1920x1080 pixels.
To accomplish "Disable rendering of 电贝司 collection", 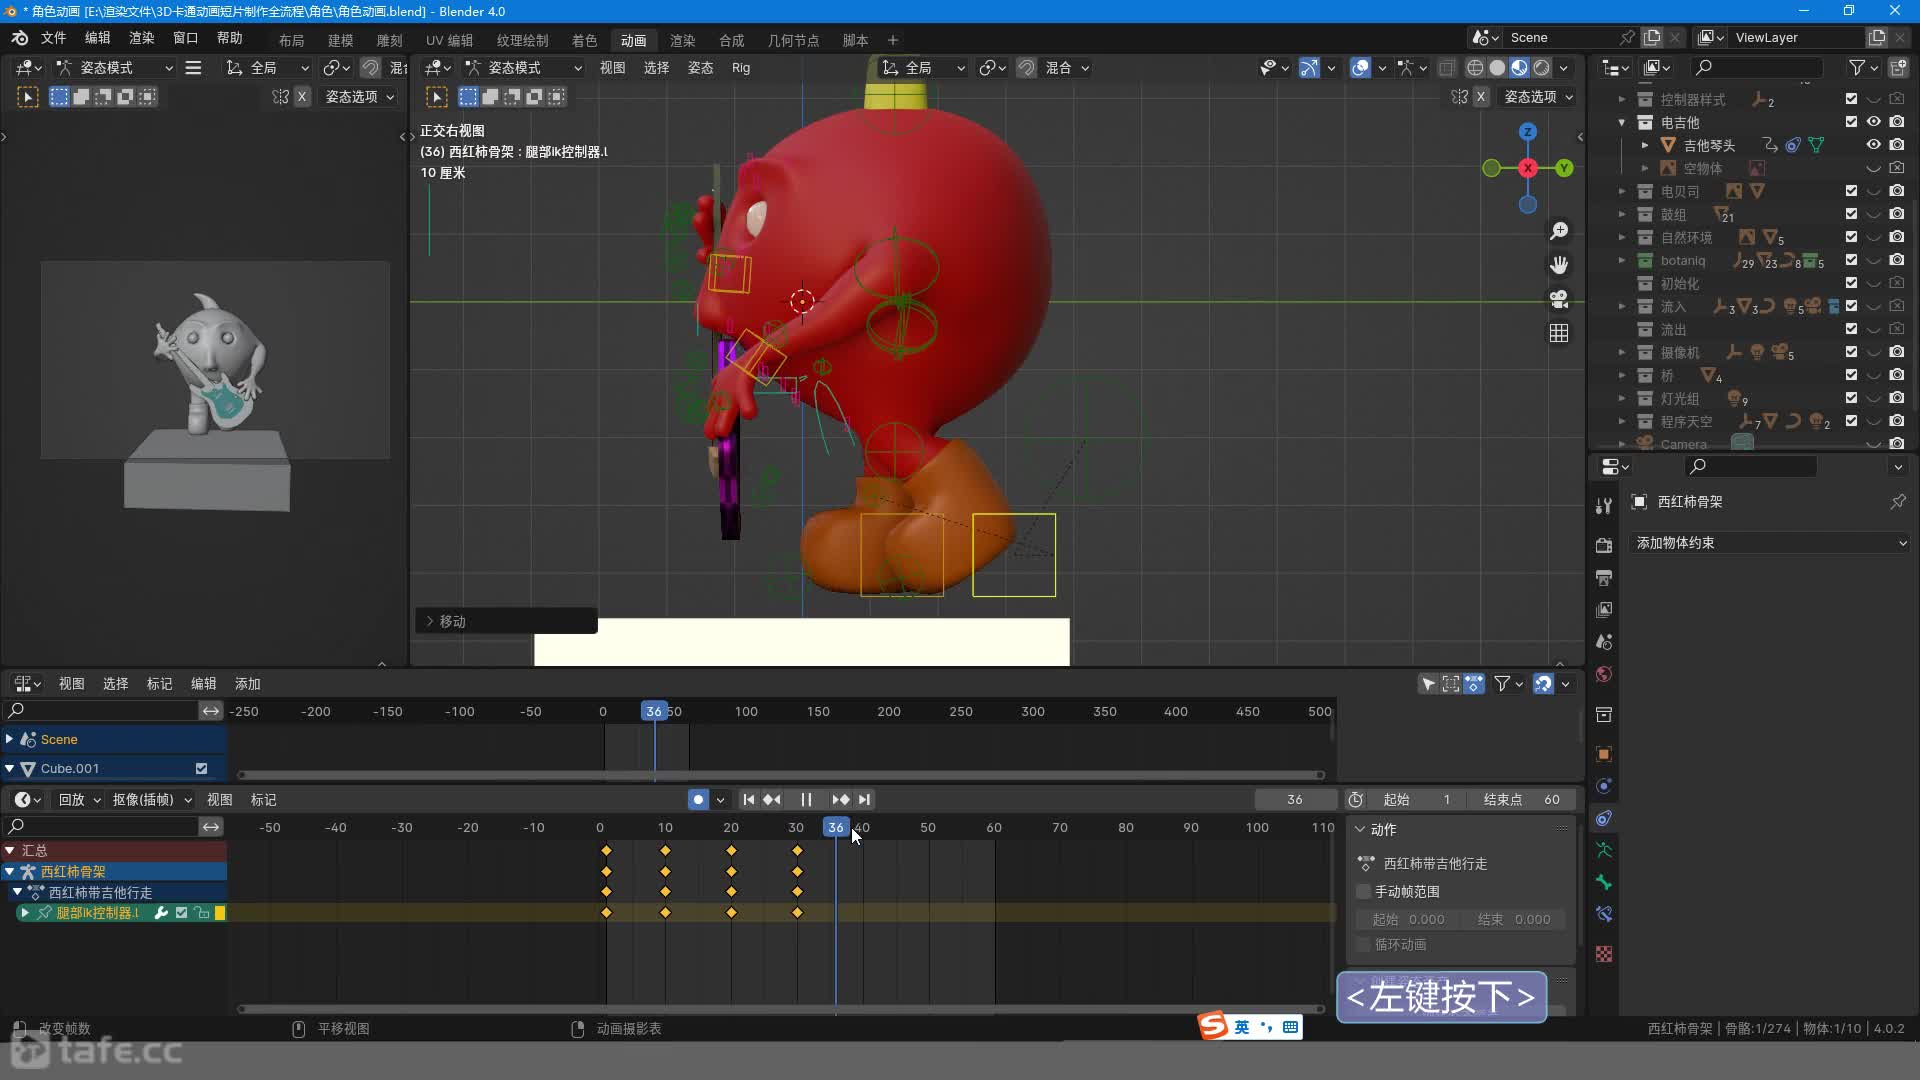I will click(1897, 191).
